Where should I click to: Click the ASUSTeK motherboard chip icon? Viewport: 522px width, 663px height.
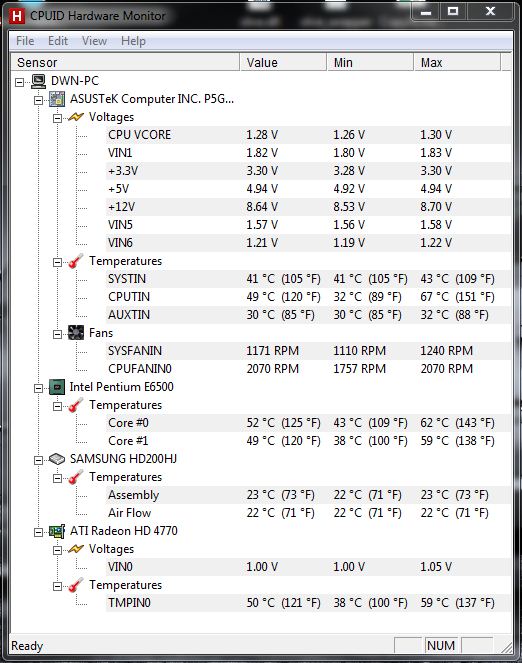click(x=57, y=99)
